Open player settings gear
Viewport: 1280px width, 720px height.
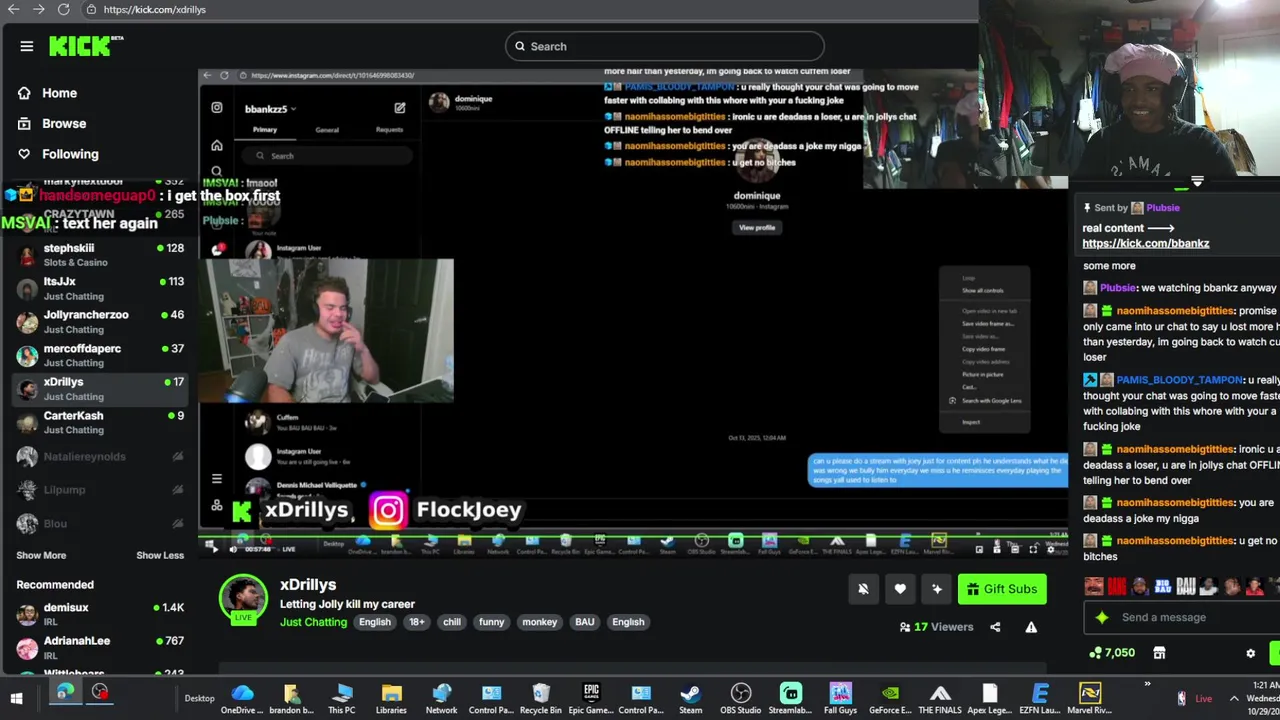(1050, 549)
